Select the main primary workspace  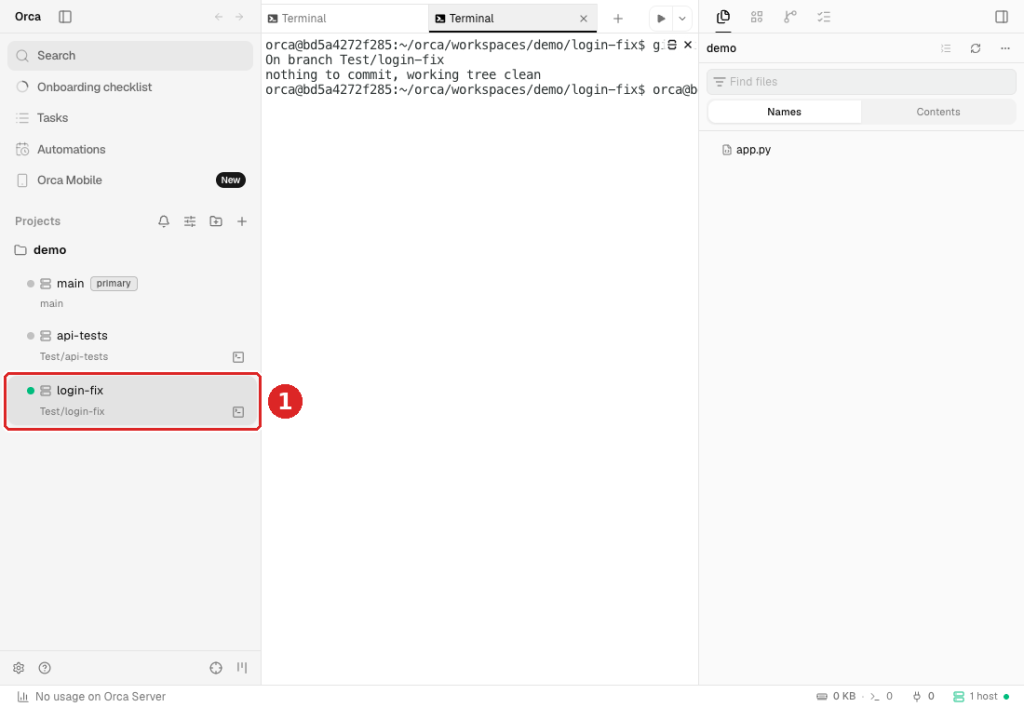130,292
